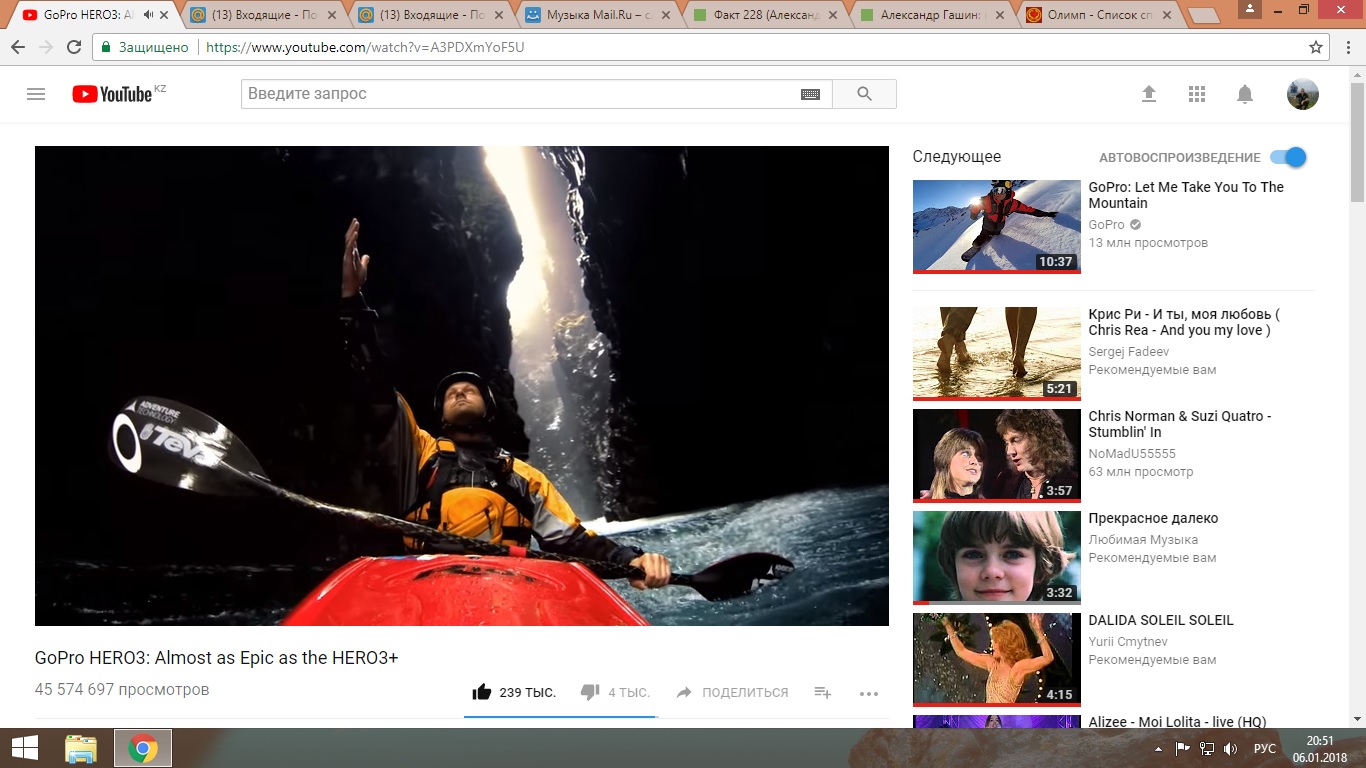This screenshot has height=768, width=1366.
Task: Go back with the browser arrow
Action: click(x=18, y=47)
